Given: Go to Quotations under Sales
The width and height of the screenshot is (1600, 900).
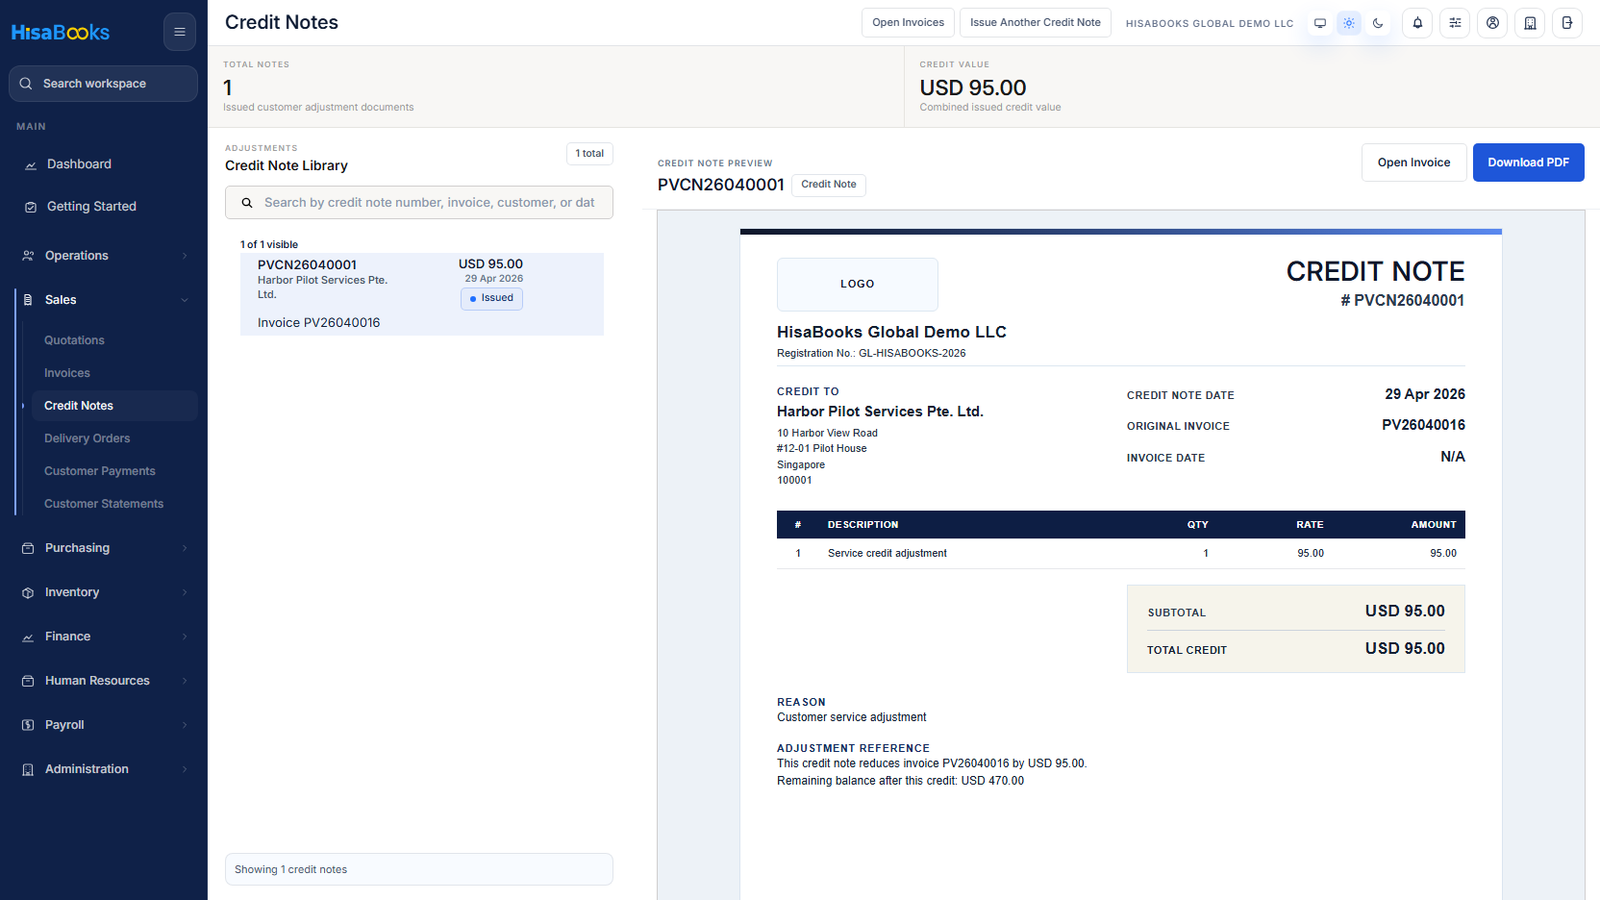Looking at the screenshot, I should (x=74, y=341).
